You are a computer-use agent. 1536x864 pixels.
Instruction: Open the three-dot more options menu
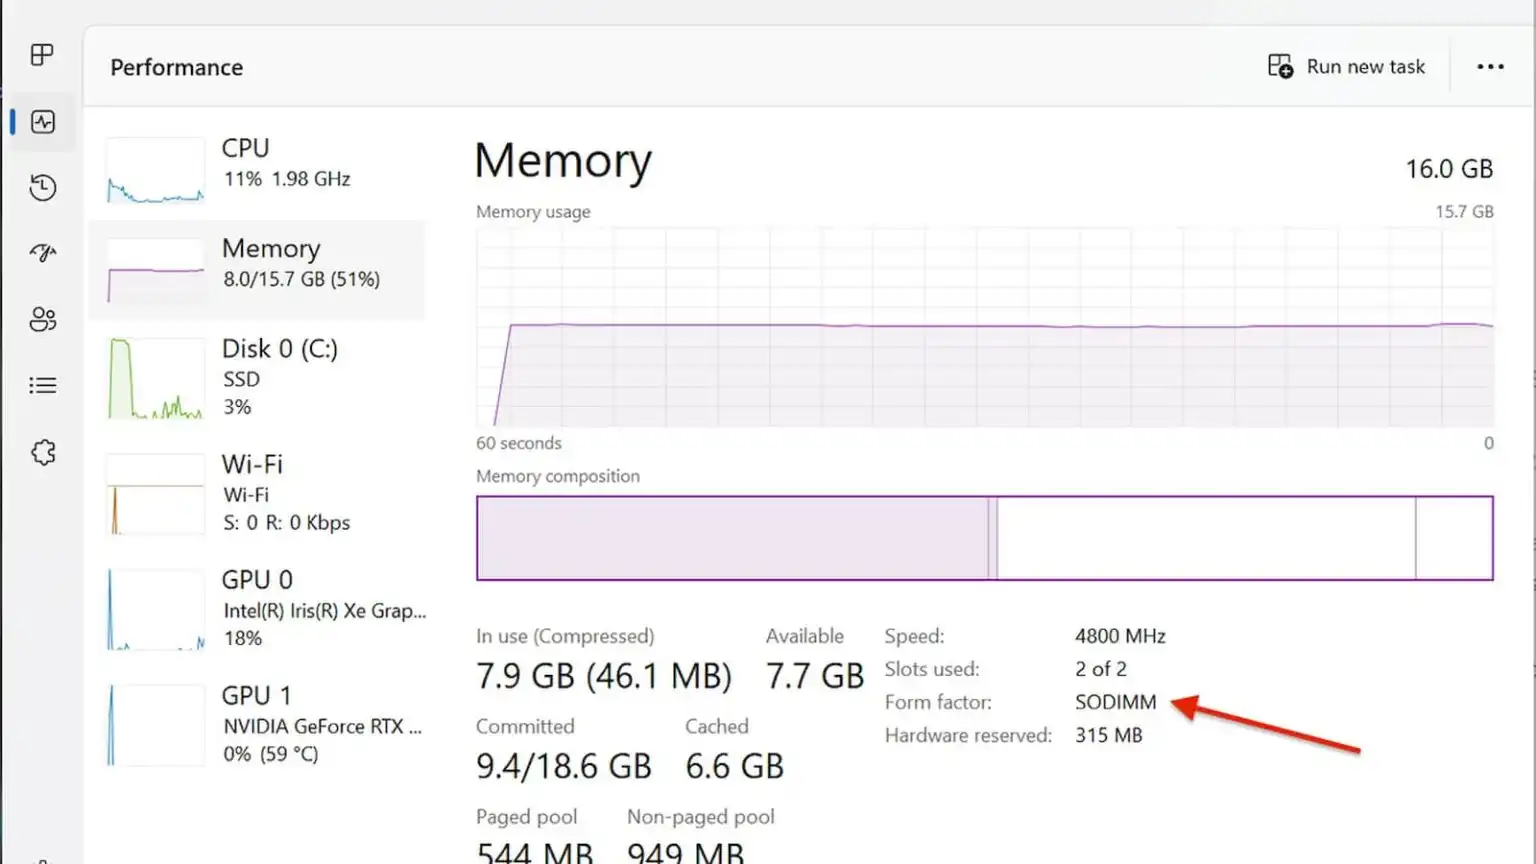pyautogui.click(x=1490, y=67)
